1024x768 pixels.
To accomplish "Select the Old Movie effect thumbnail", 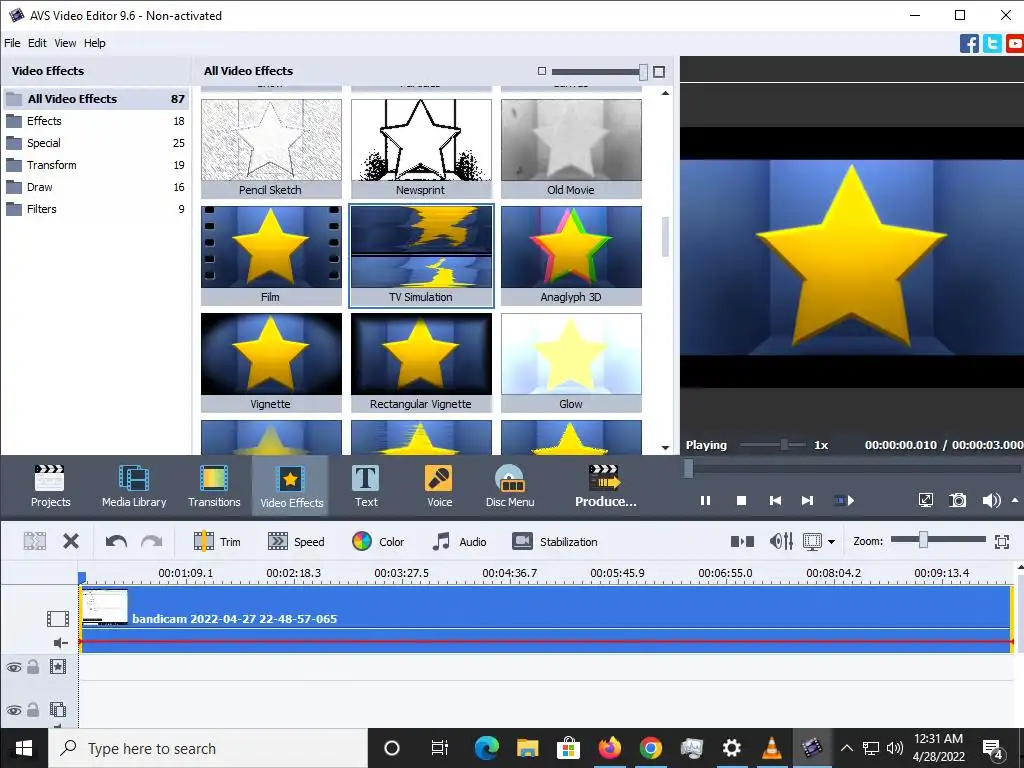I will point(571,140).
